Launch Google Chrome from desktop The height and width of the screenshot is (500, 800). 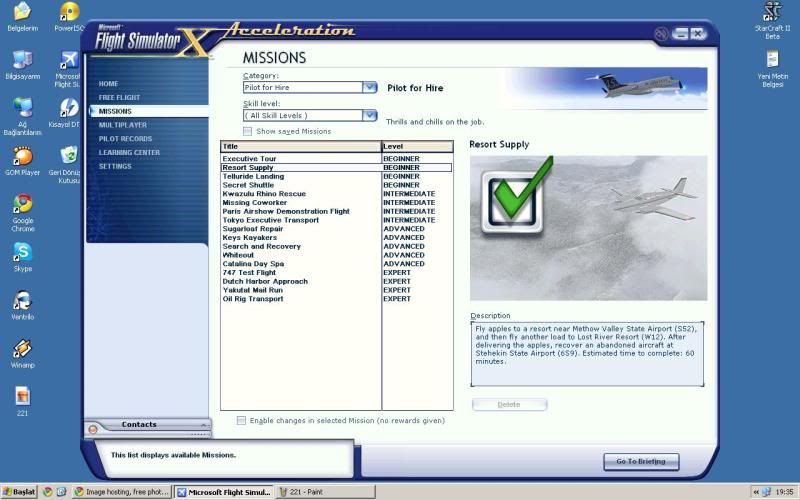22,213
